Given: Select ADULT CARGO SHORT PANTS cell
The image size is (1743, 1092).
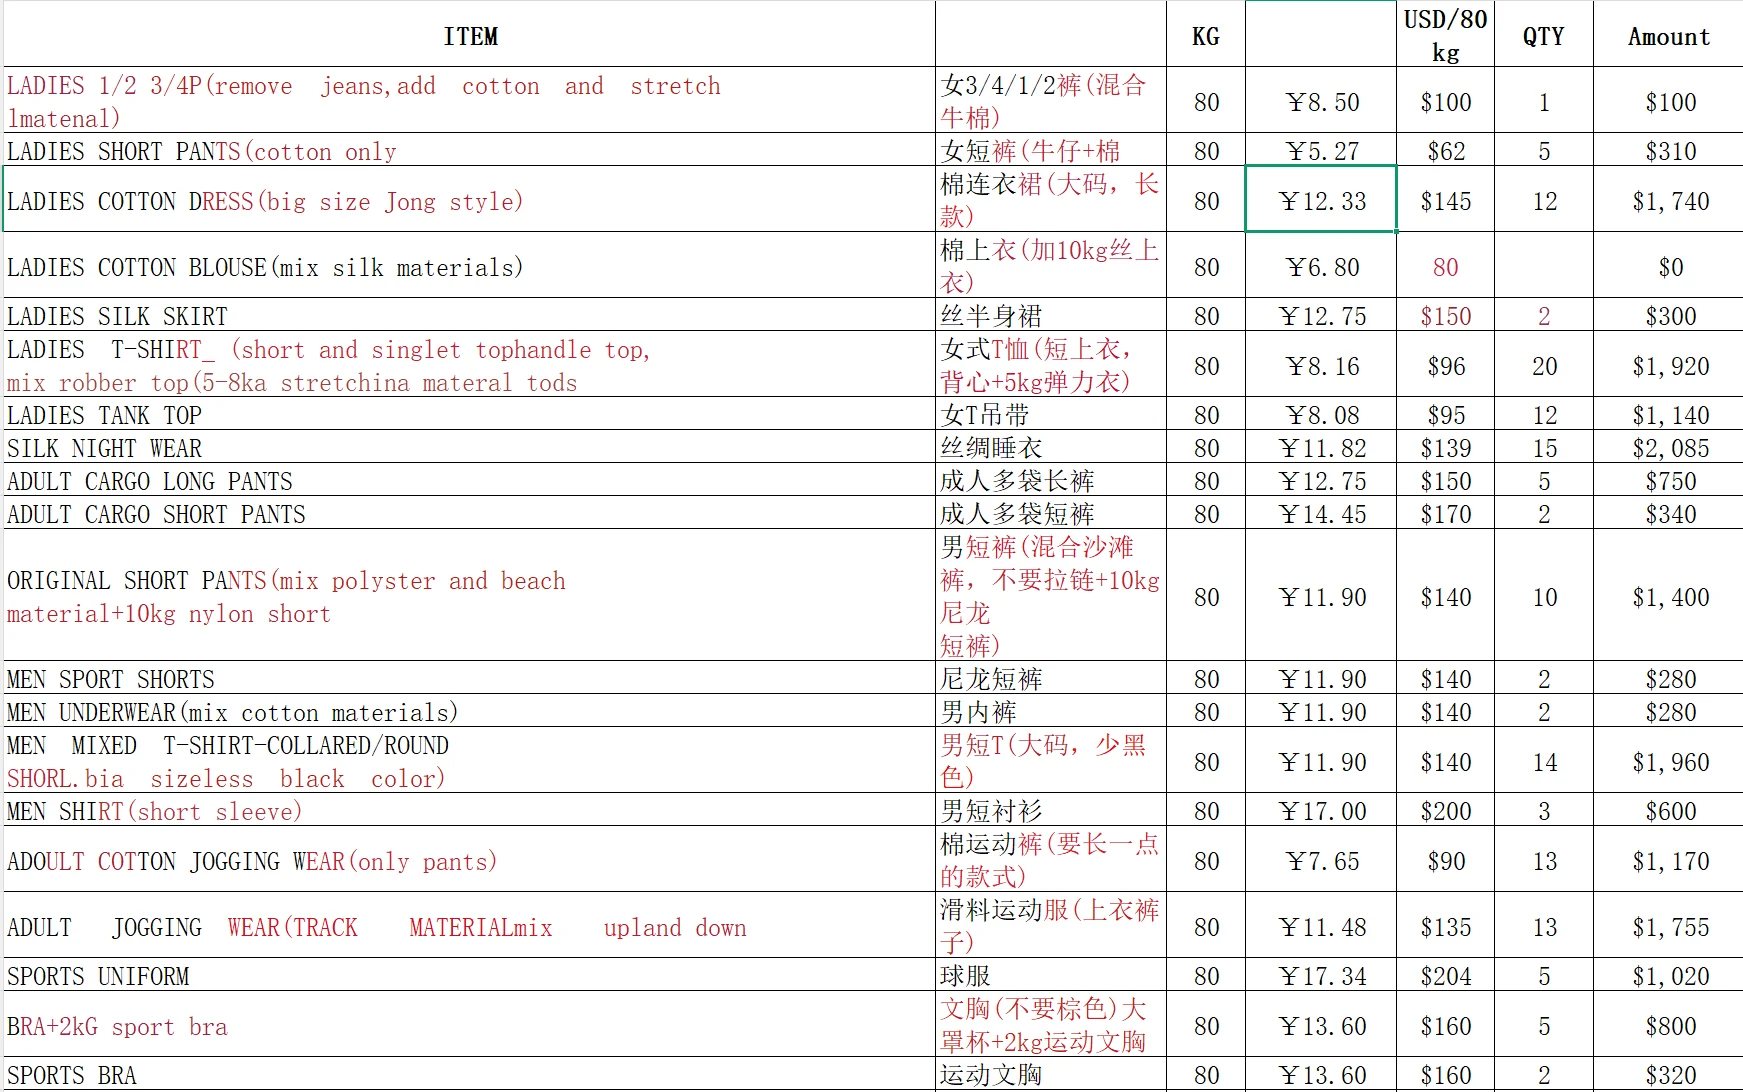Looking at the screenshot, I should point(469,513).
